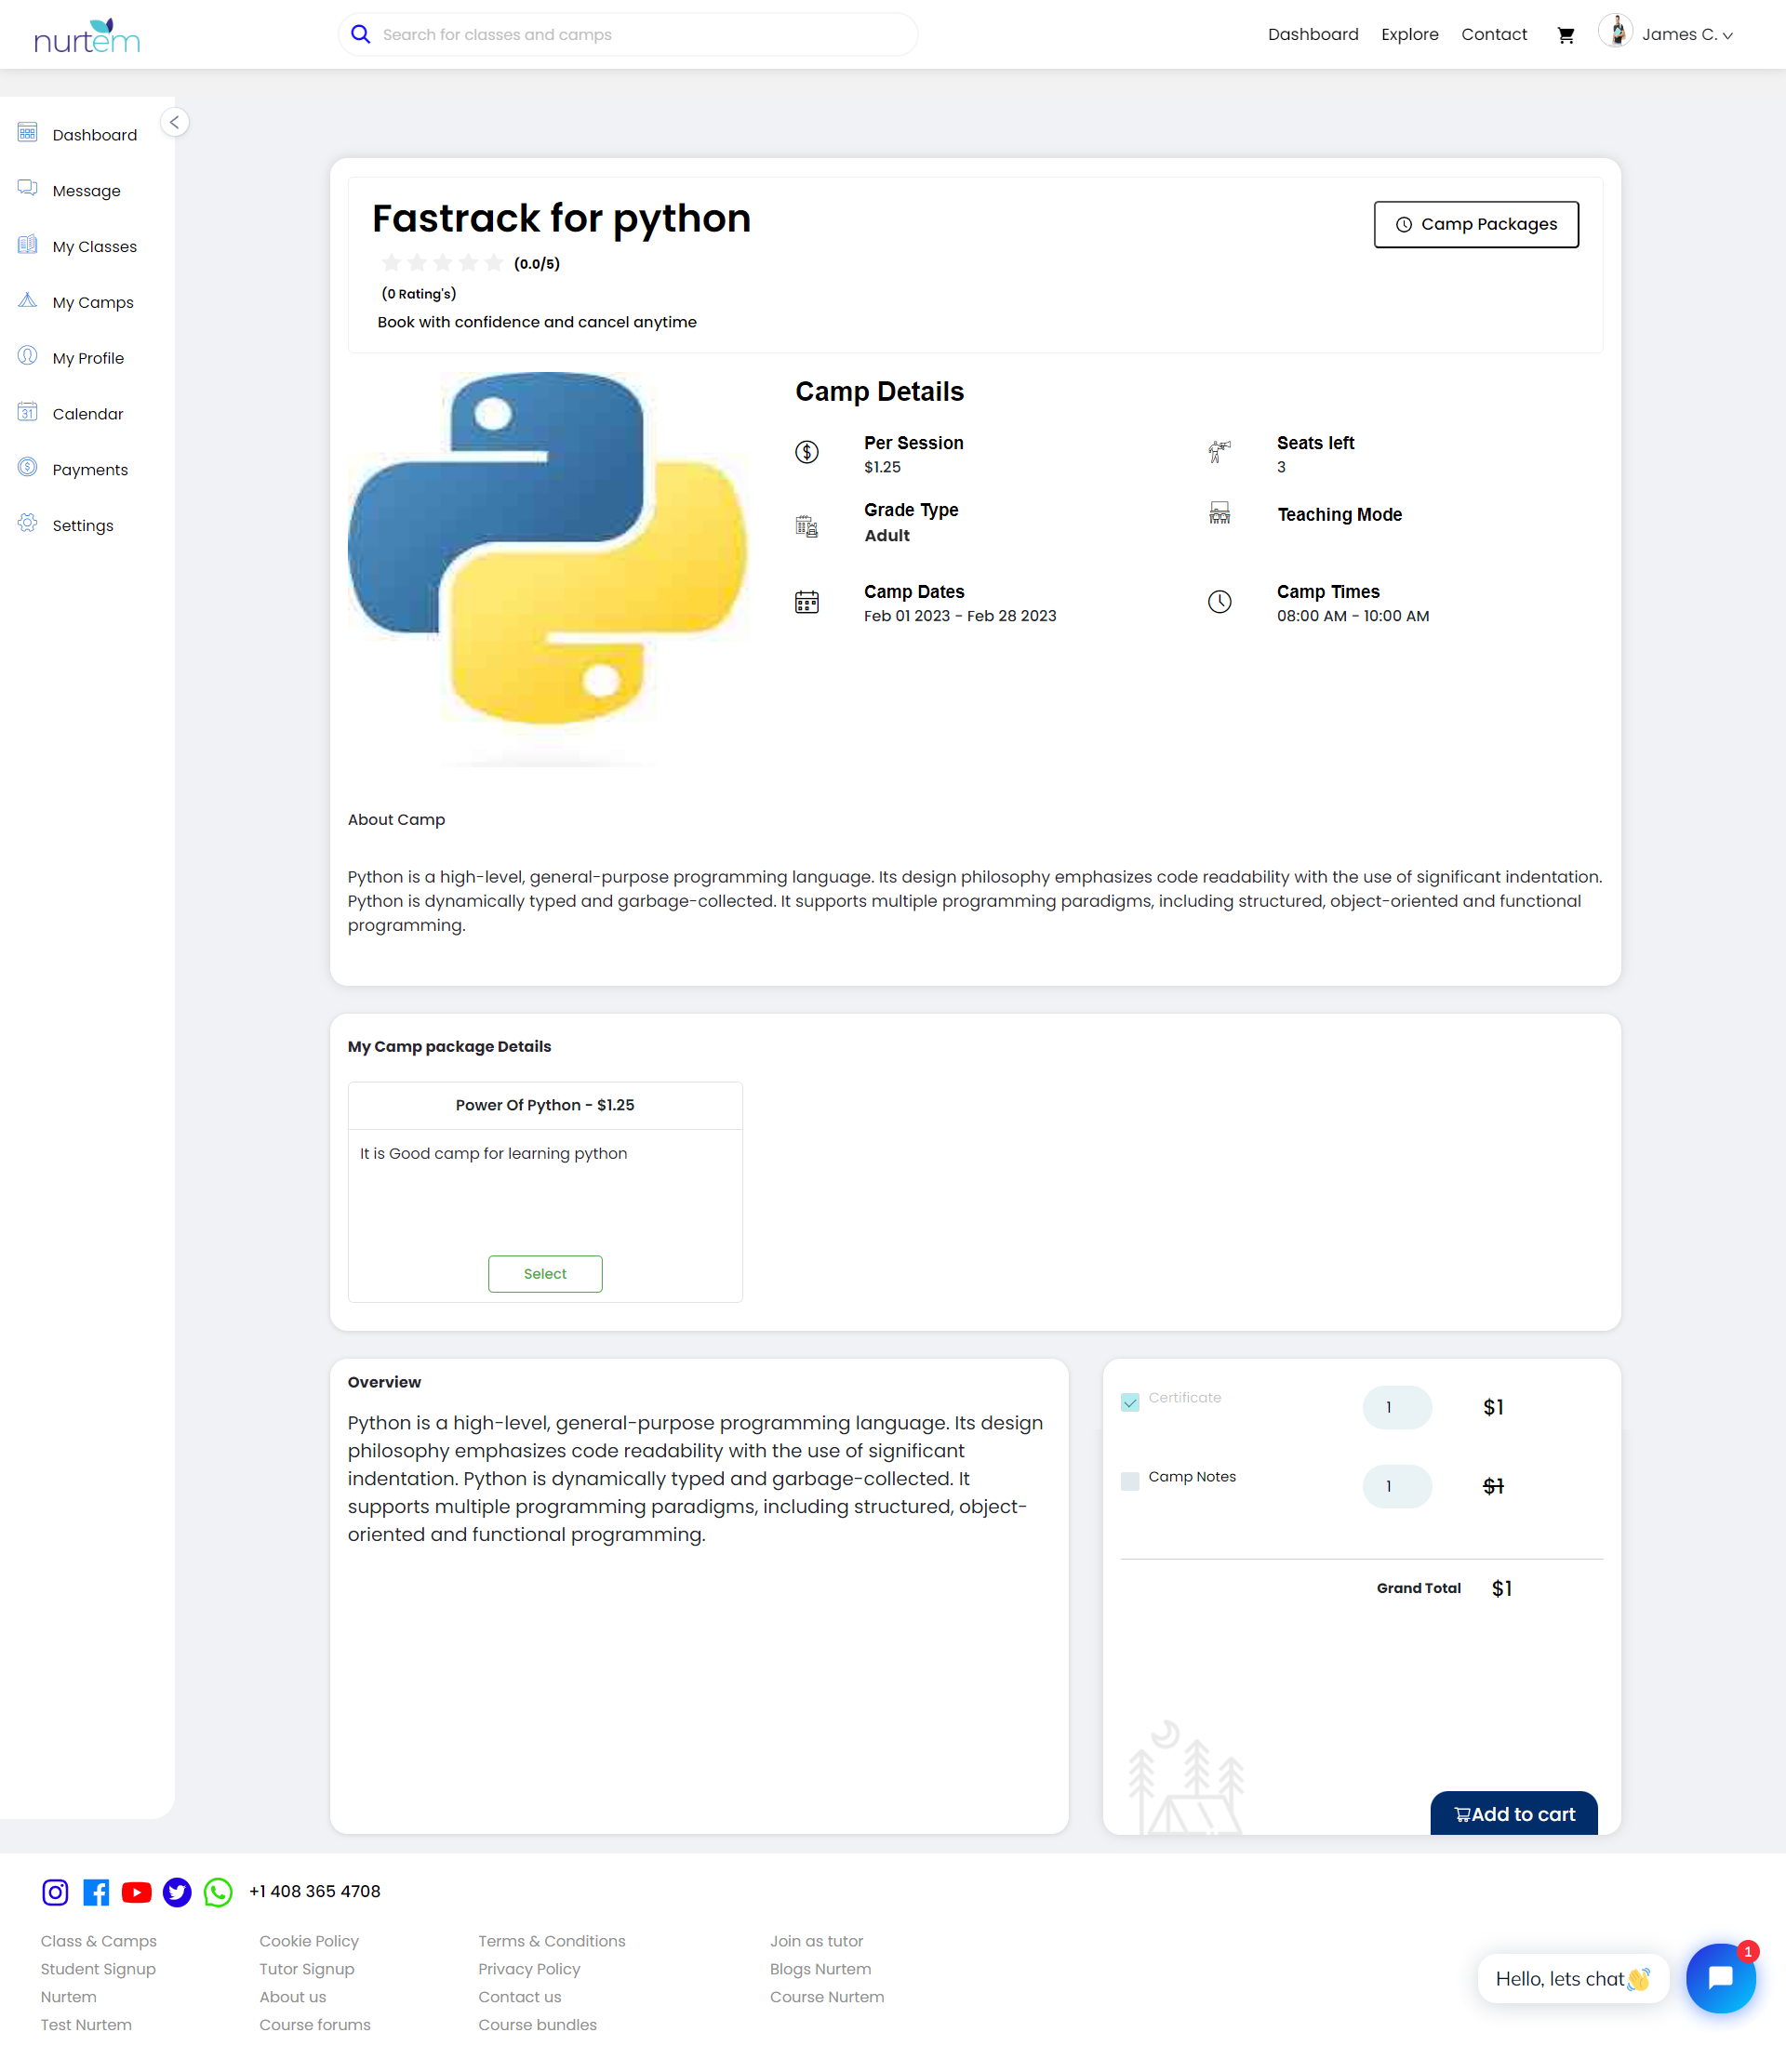Toggle the Certificate checkbox
Viewport: 1786px width, 2072px height.
[x=1130, y=1402]
